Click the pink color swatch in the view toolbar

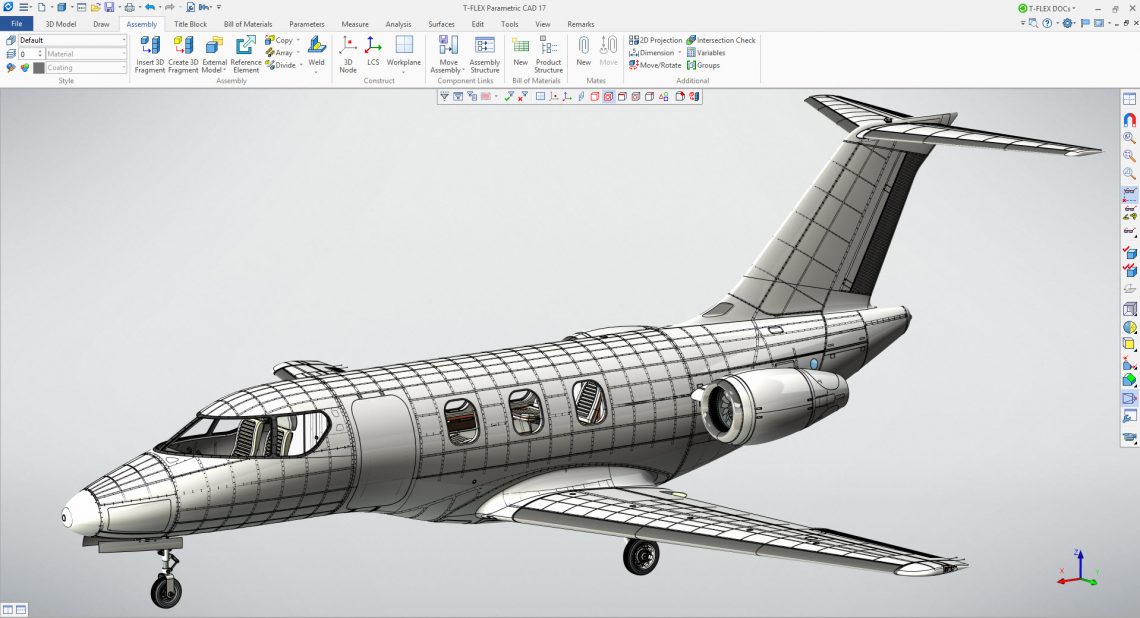tap(488, 97)
